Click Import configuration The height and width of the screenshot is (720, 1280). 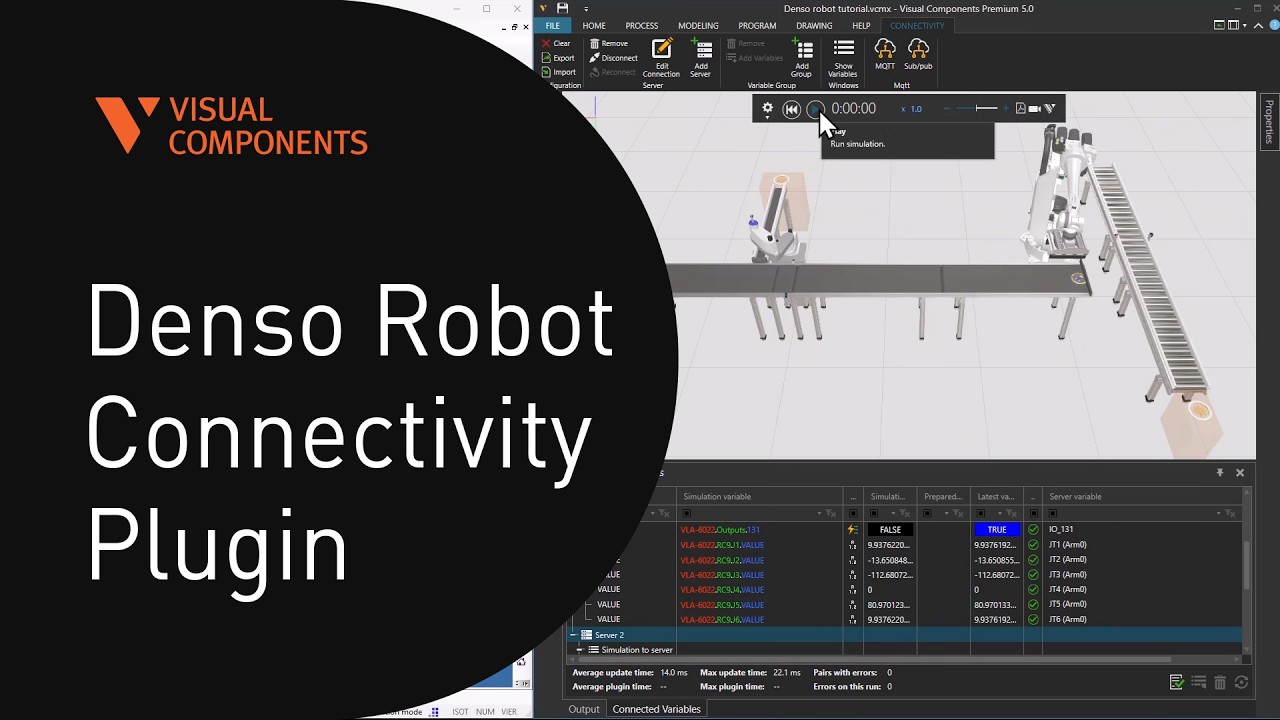click(558, 72)
